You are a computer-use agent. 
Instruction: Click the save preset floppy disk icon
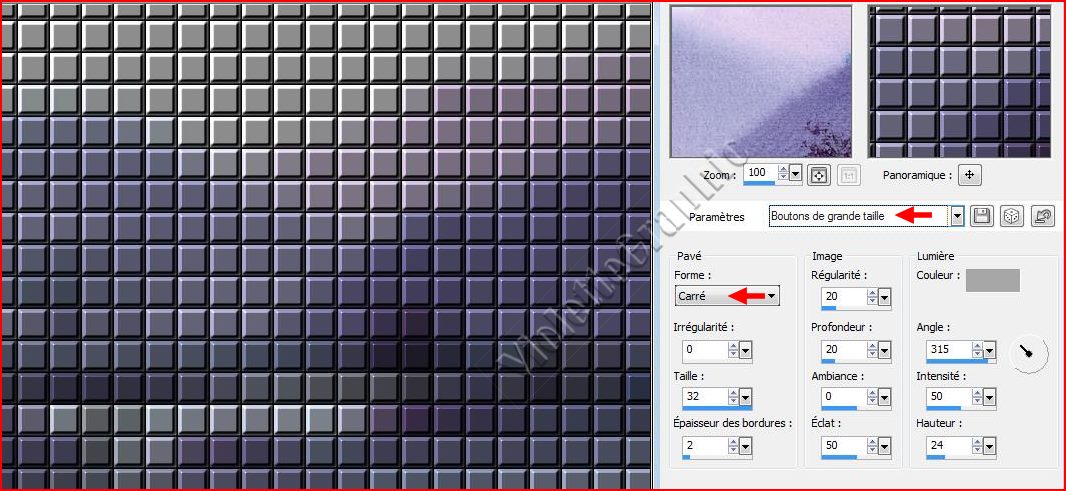[982, 216]
